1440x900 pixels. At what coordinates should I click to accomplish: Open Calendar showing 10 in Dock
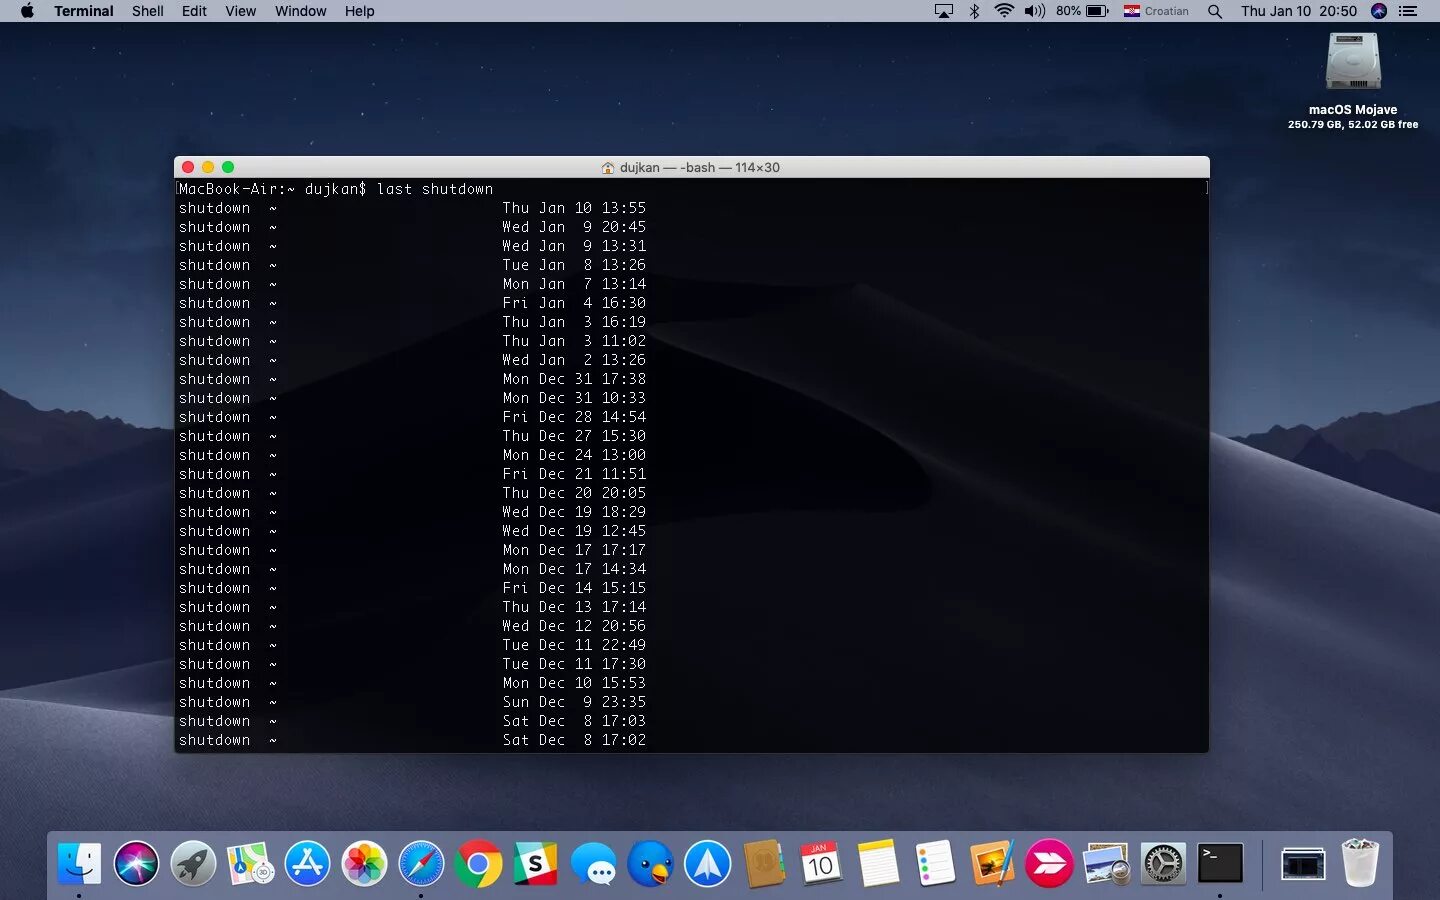pos(821,863)
